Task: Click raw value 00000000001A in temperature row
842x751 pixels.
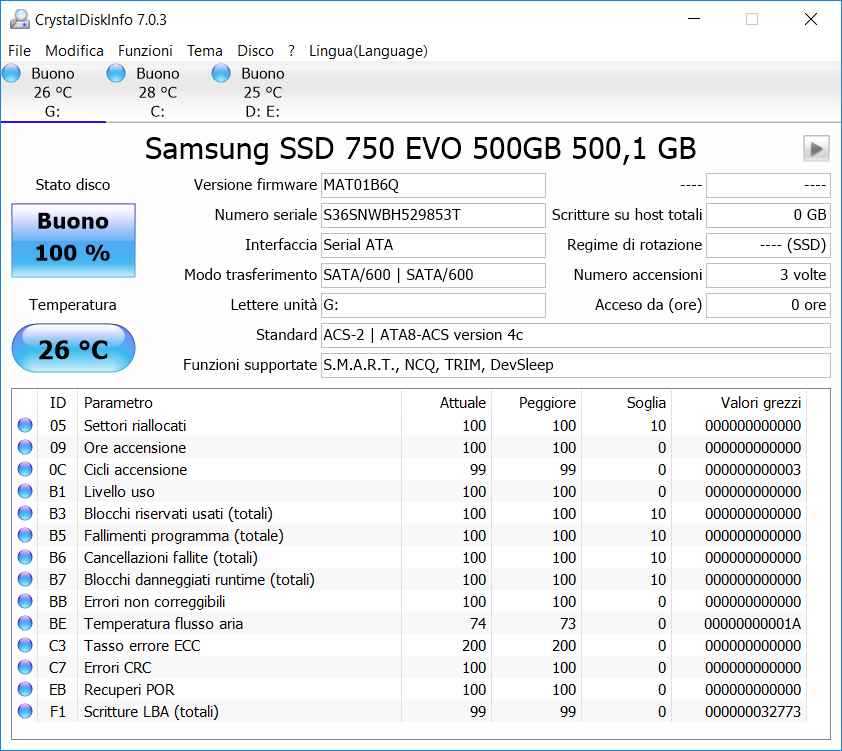Action: [x=752, y=624]
